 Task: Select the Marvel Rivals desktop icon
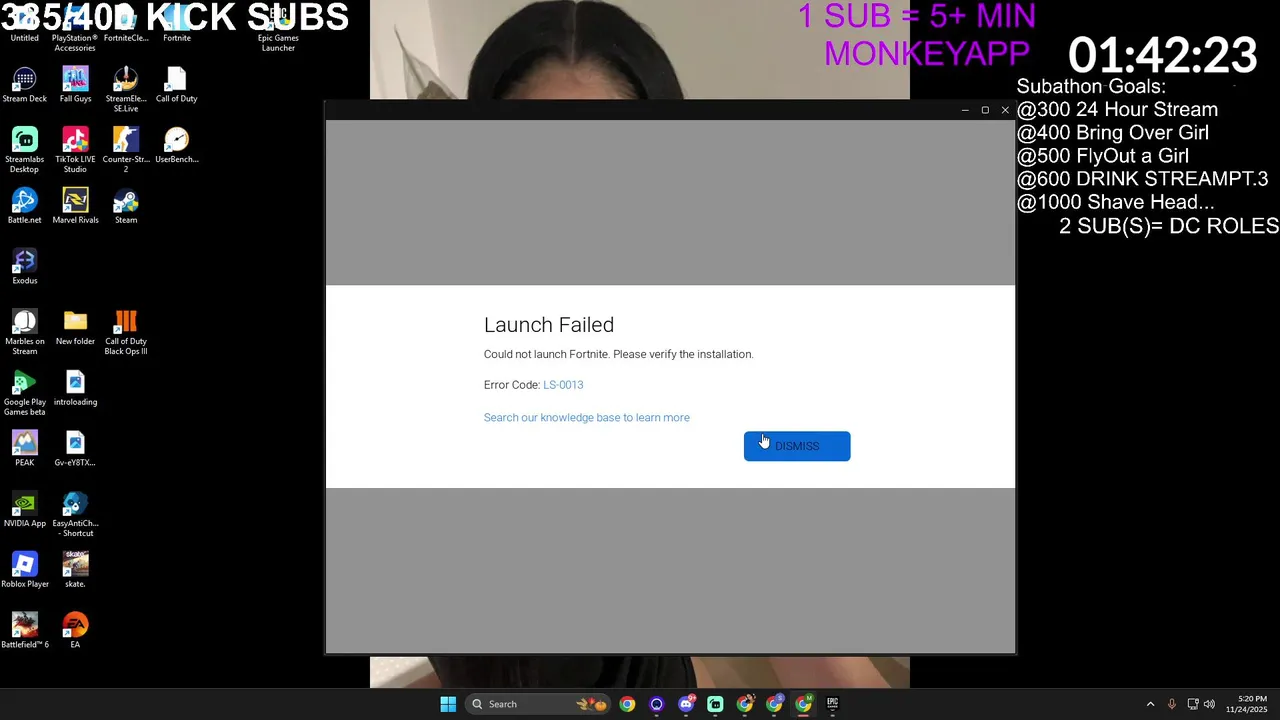pyautogui.click(x=75, y=206)
